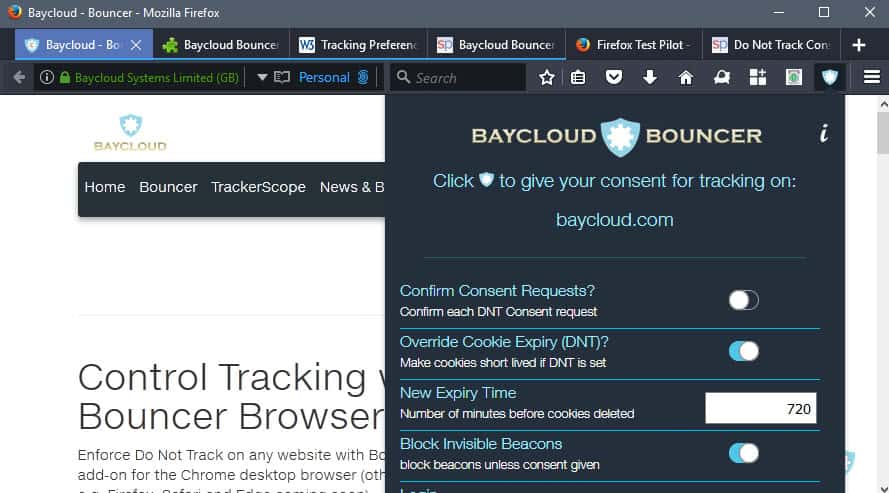Click the green padlock security icon
Viewport: 889px width, 493px height.
click(65, 77)
